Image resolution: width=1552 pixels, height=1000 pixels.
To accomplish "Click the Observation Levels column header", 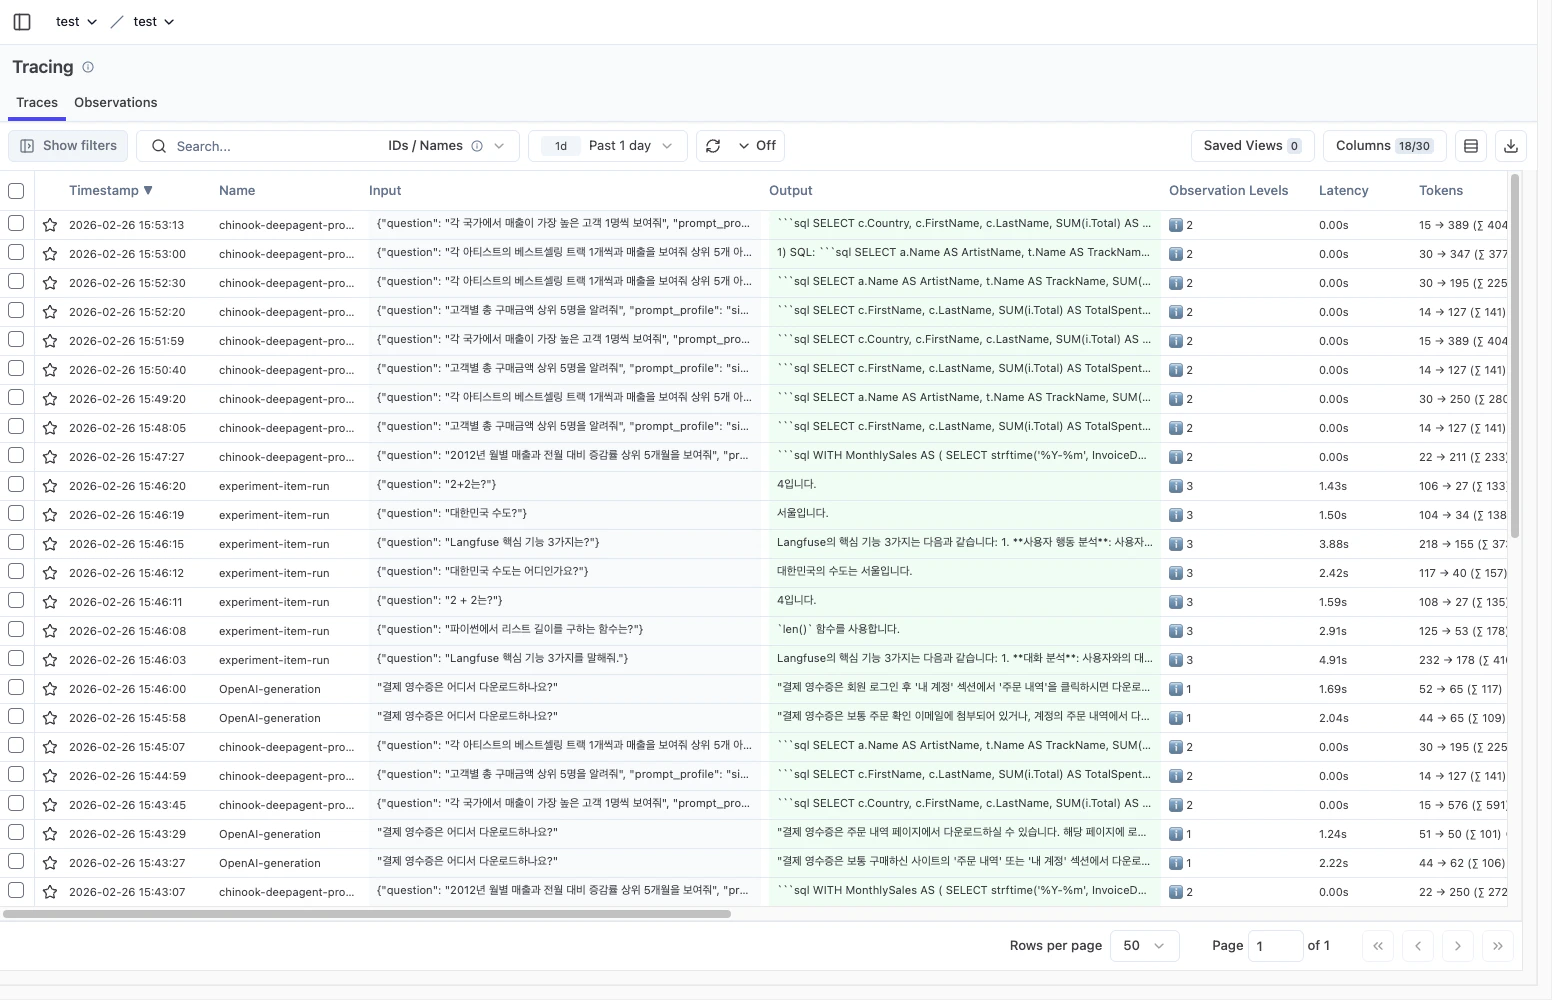I will 1229,190.
